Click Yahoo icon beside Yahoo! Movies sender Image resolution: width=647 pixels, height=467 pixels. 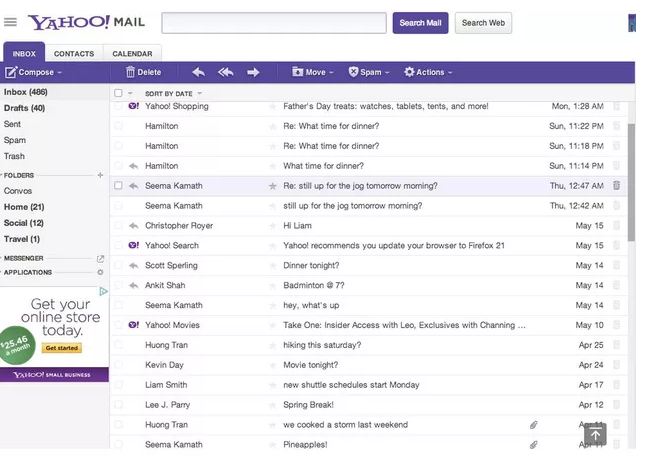[134, 325]
